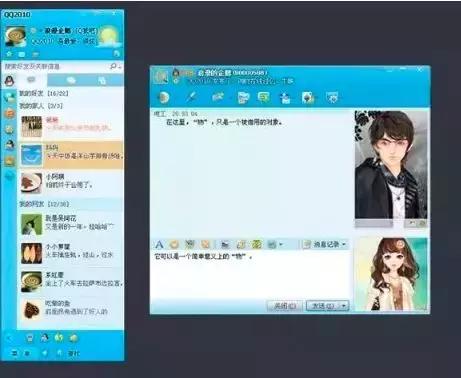Click the fourth icon in message format bar

[x=205, y=245]
